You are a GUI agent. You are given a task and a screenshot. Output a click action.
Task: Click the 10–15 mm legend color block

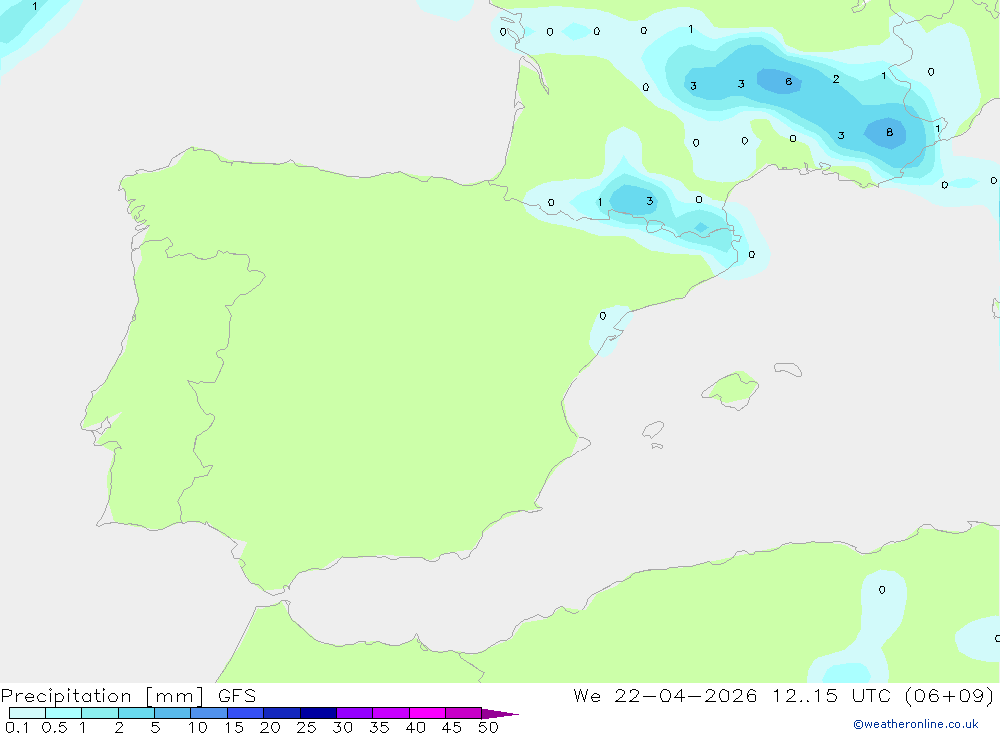209,713
